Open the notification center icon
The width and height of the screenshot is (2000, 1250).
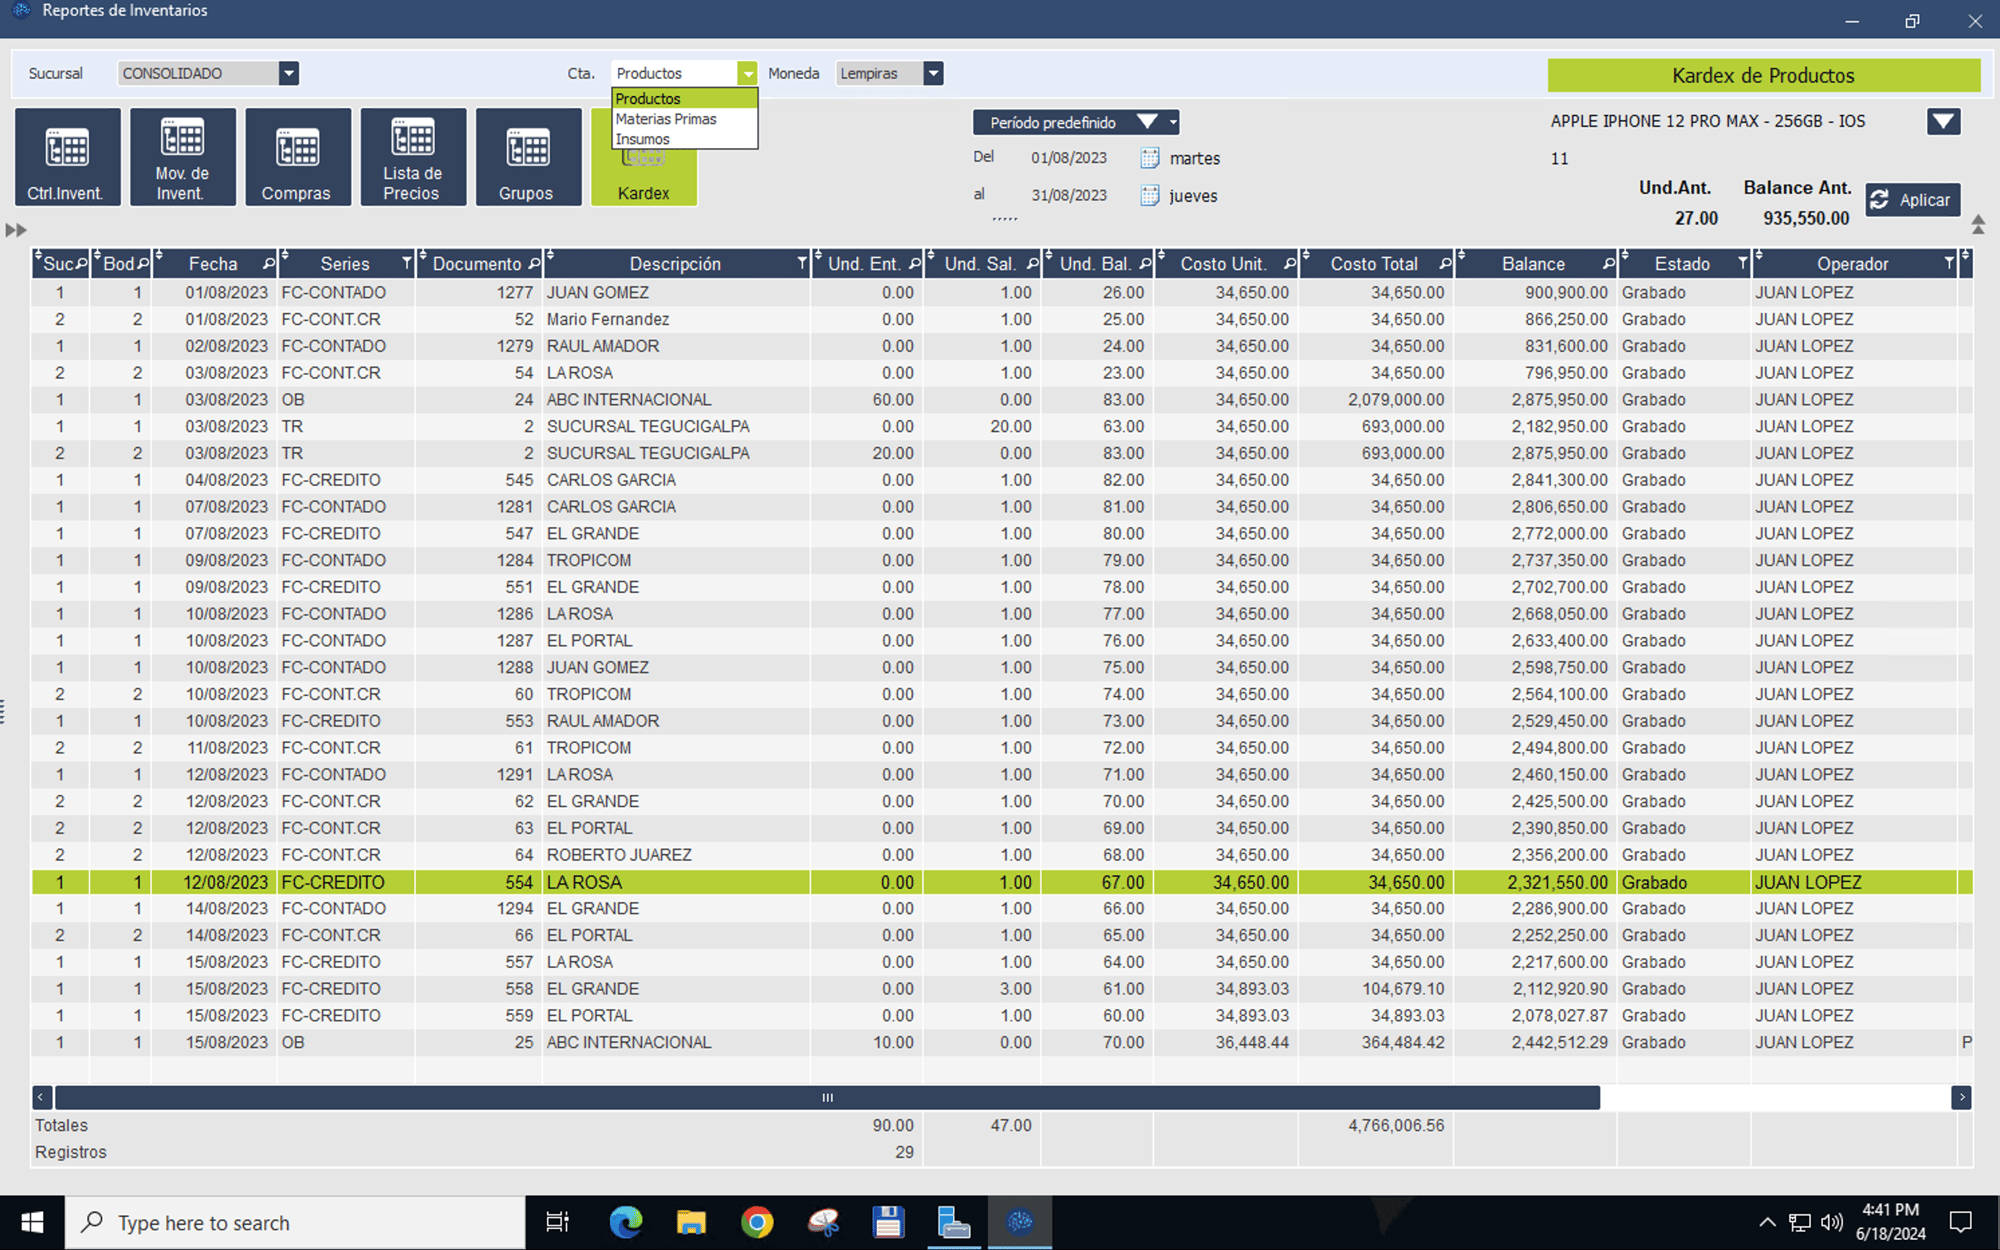[x=1960, y=1222]
